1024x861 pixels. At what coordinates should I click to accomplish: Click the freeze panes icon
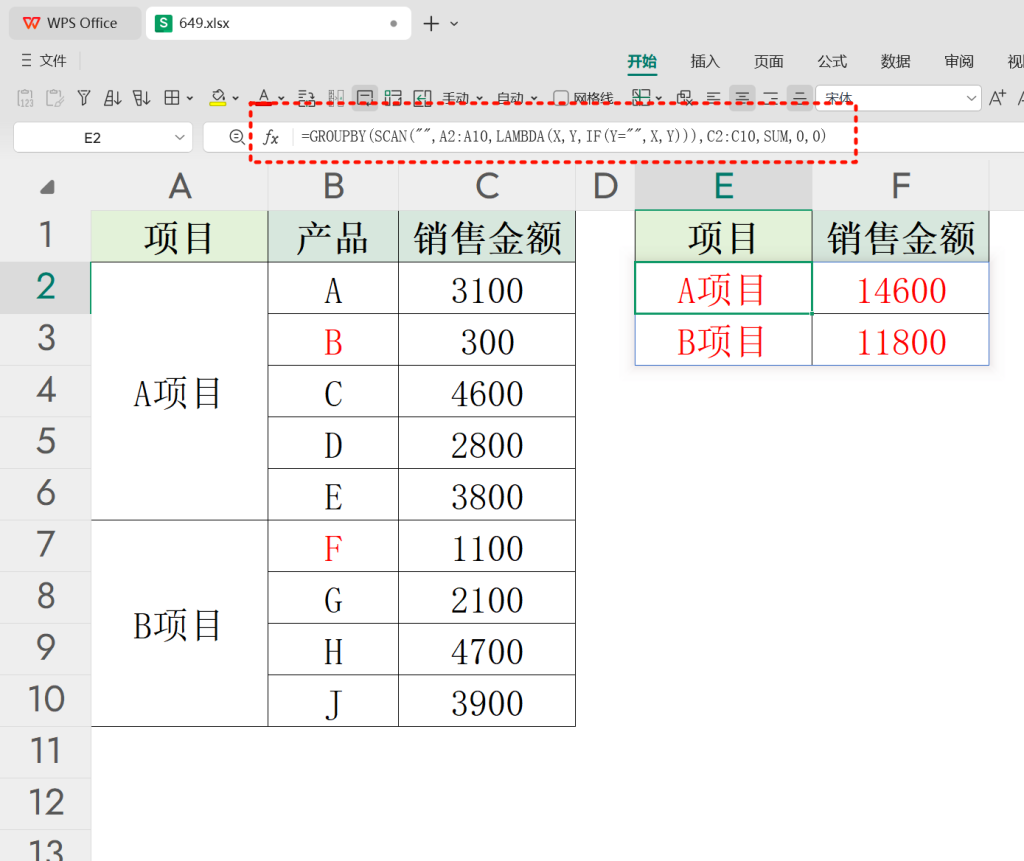[x=393, y=98]
